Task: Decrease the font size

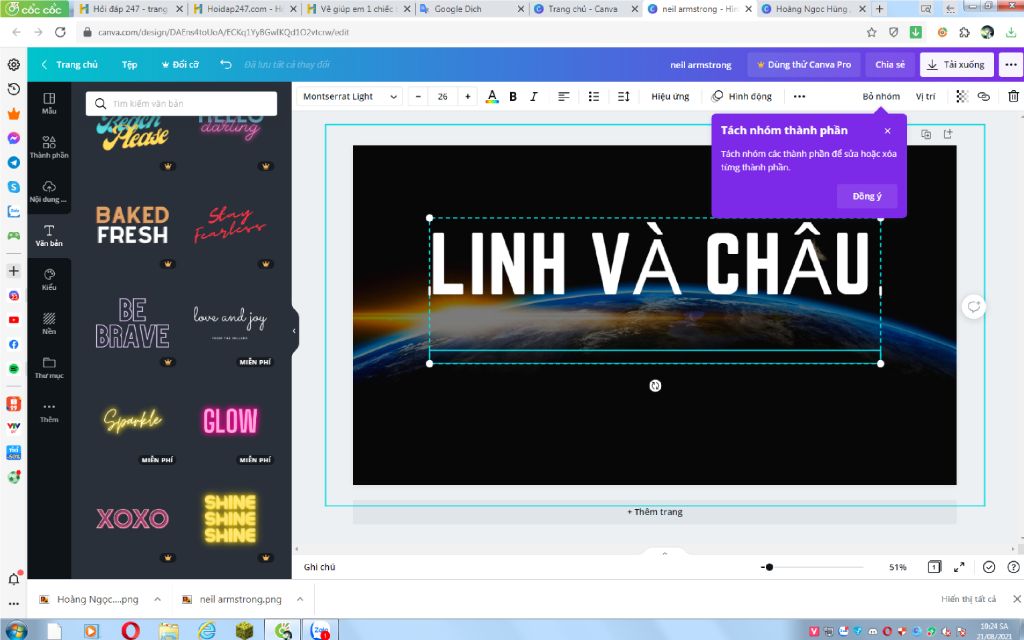Action: pyautogui.click(x=418, y=97)
